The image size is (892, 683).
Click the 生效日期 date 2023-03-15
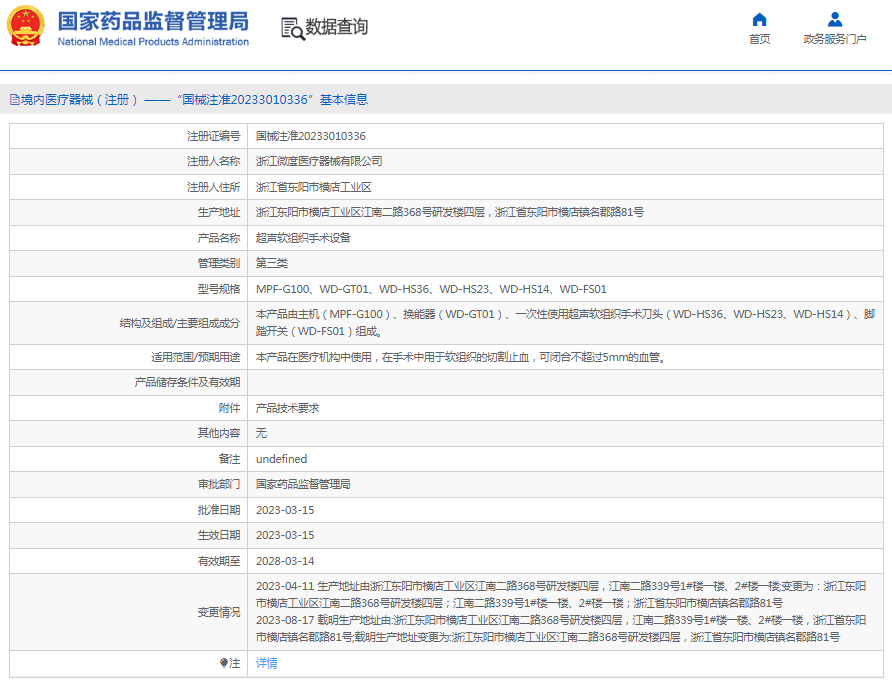pos(284,535)
